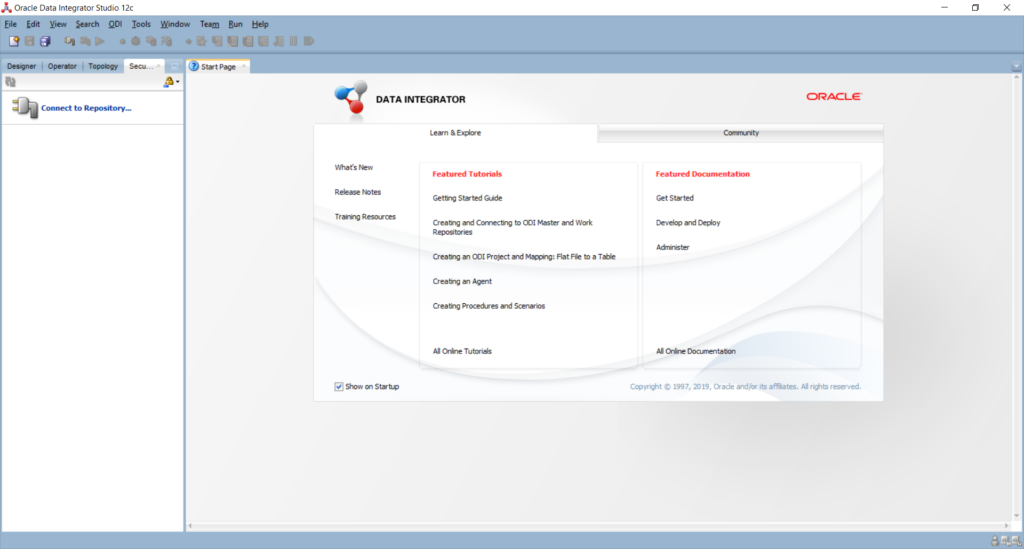
Task: Select the Learn & Explore tab
Action: coord(455,133)
